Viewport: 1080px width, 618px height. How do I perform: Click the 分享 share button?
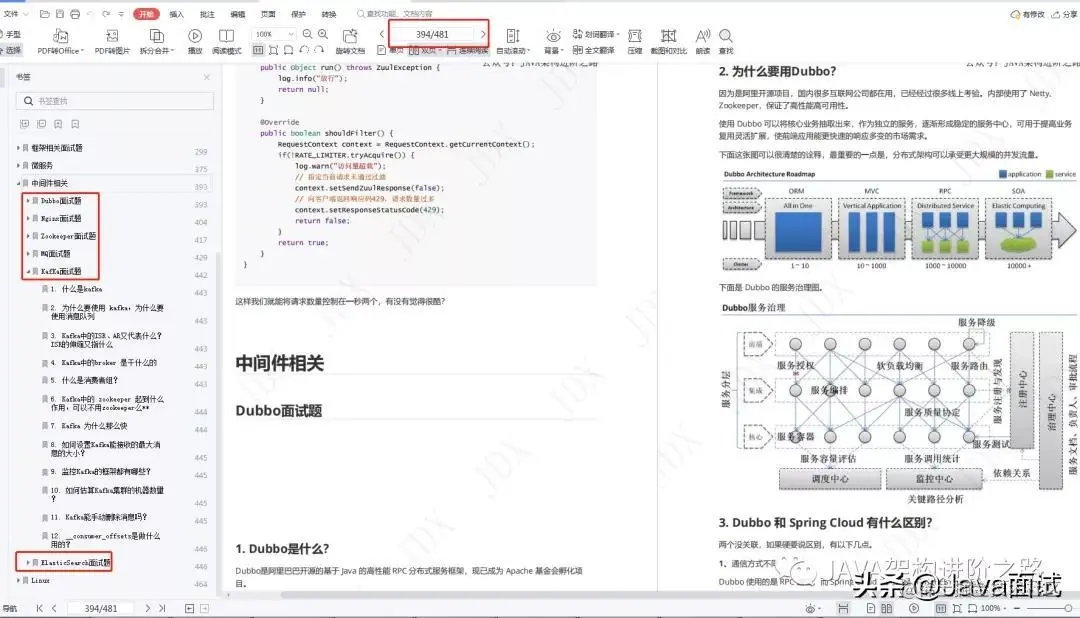tap(1064, 14)
